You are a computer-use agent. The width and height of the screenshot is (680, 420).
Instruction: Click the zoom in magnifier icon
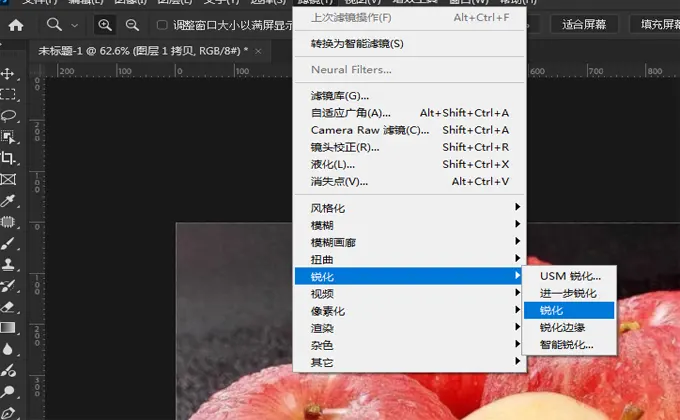point(105,25)
